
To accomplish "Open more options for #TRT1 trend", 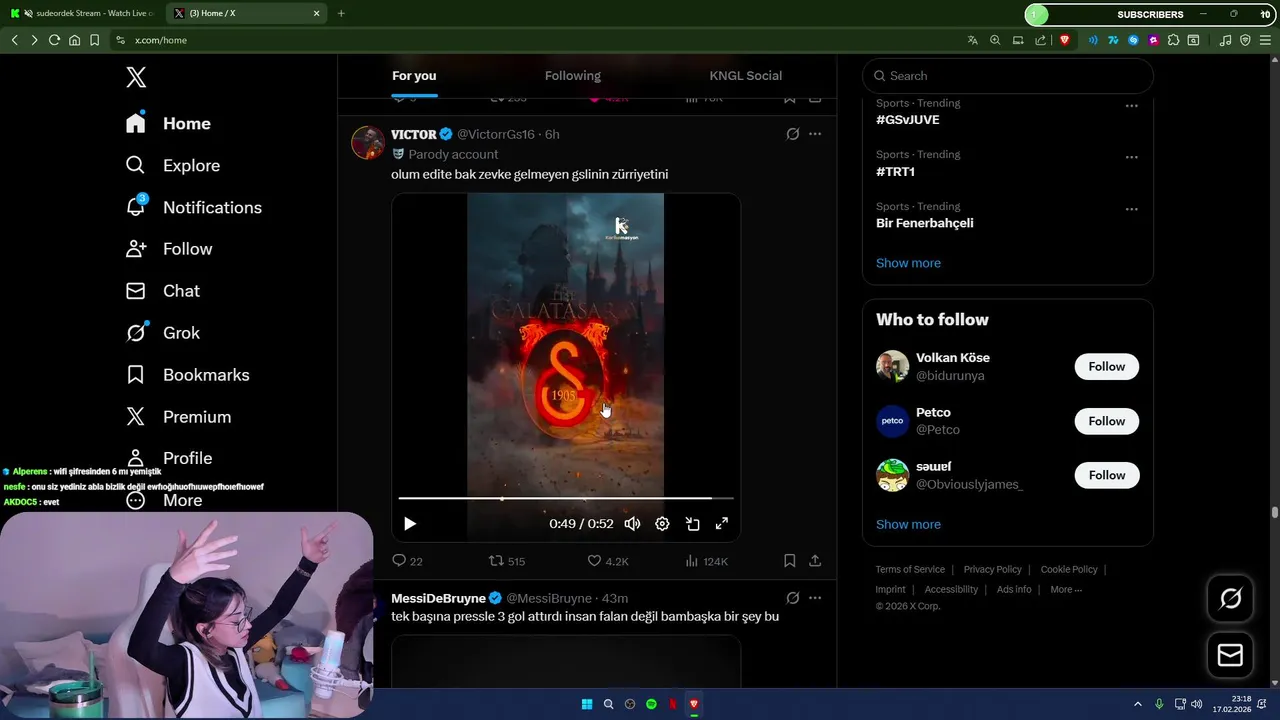I will tap(1132, 158).
